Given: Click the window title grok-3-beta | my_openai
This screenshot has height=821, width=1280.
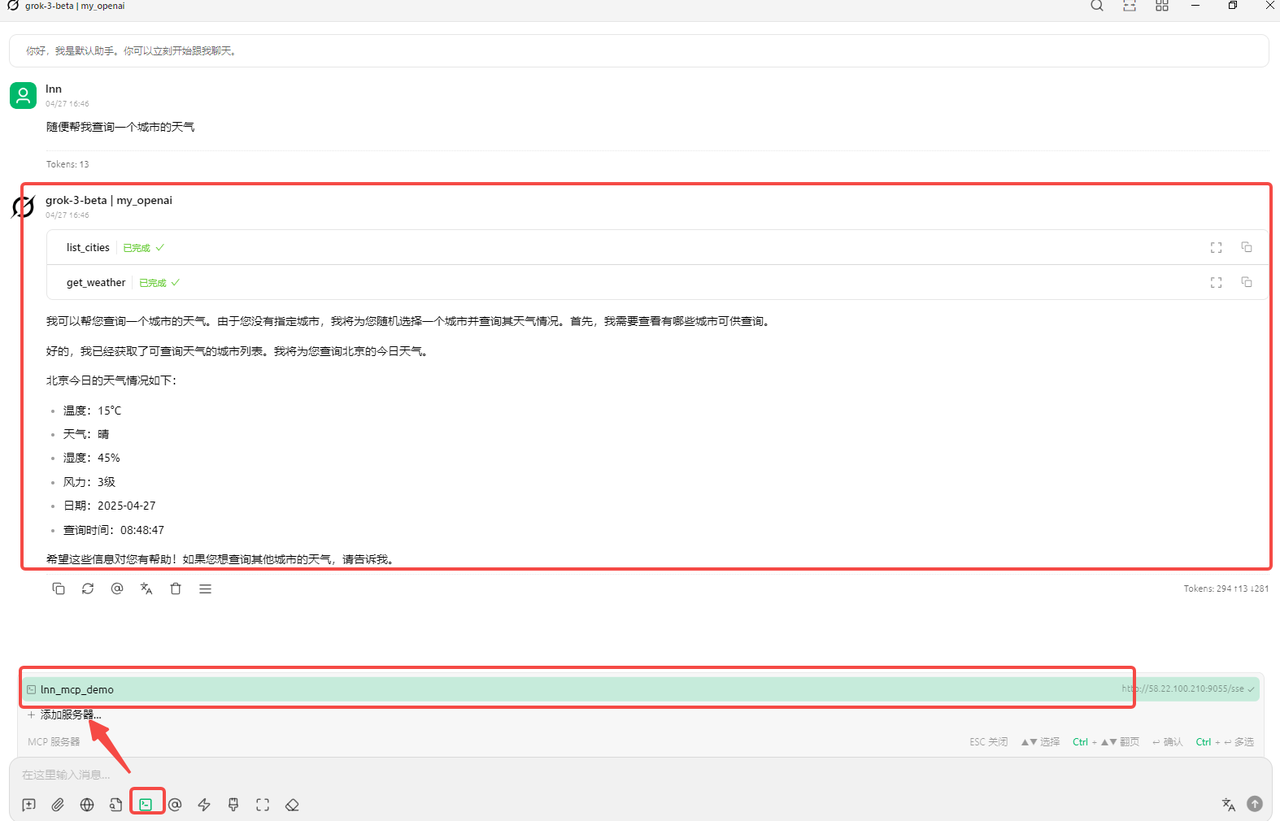Looking at the screenshot, I should click(x=75, y=6).
